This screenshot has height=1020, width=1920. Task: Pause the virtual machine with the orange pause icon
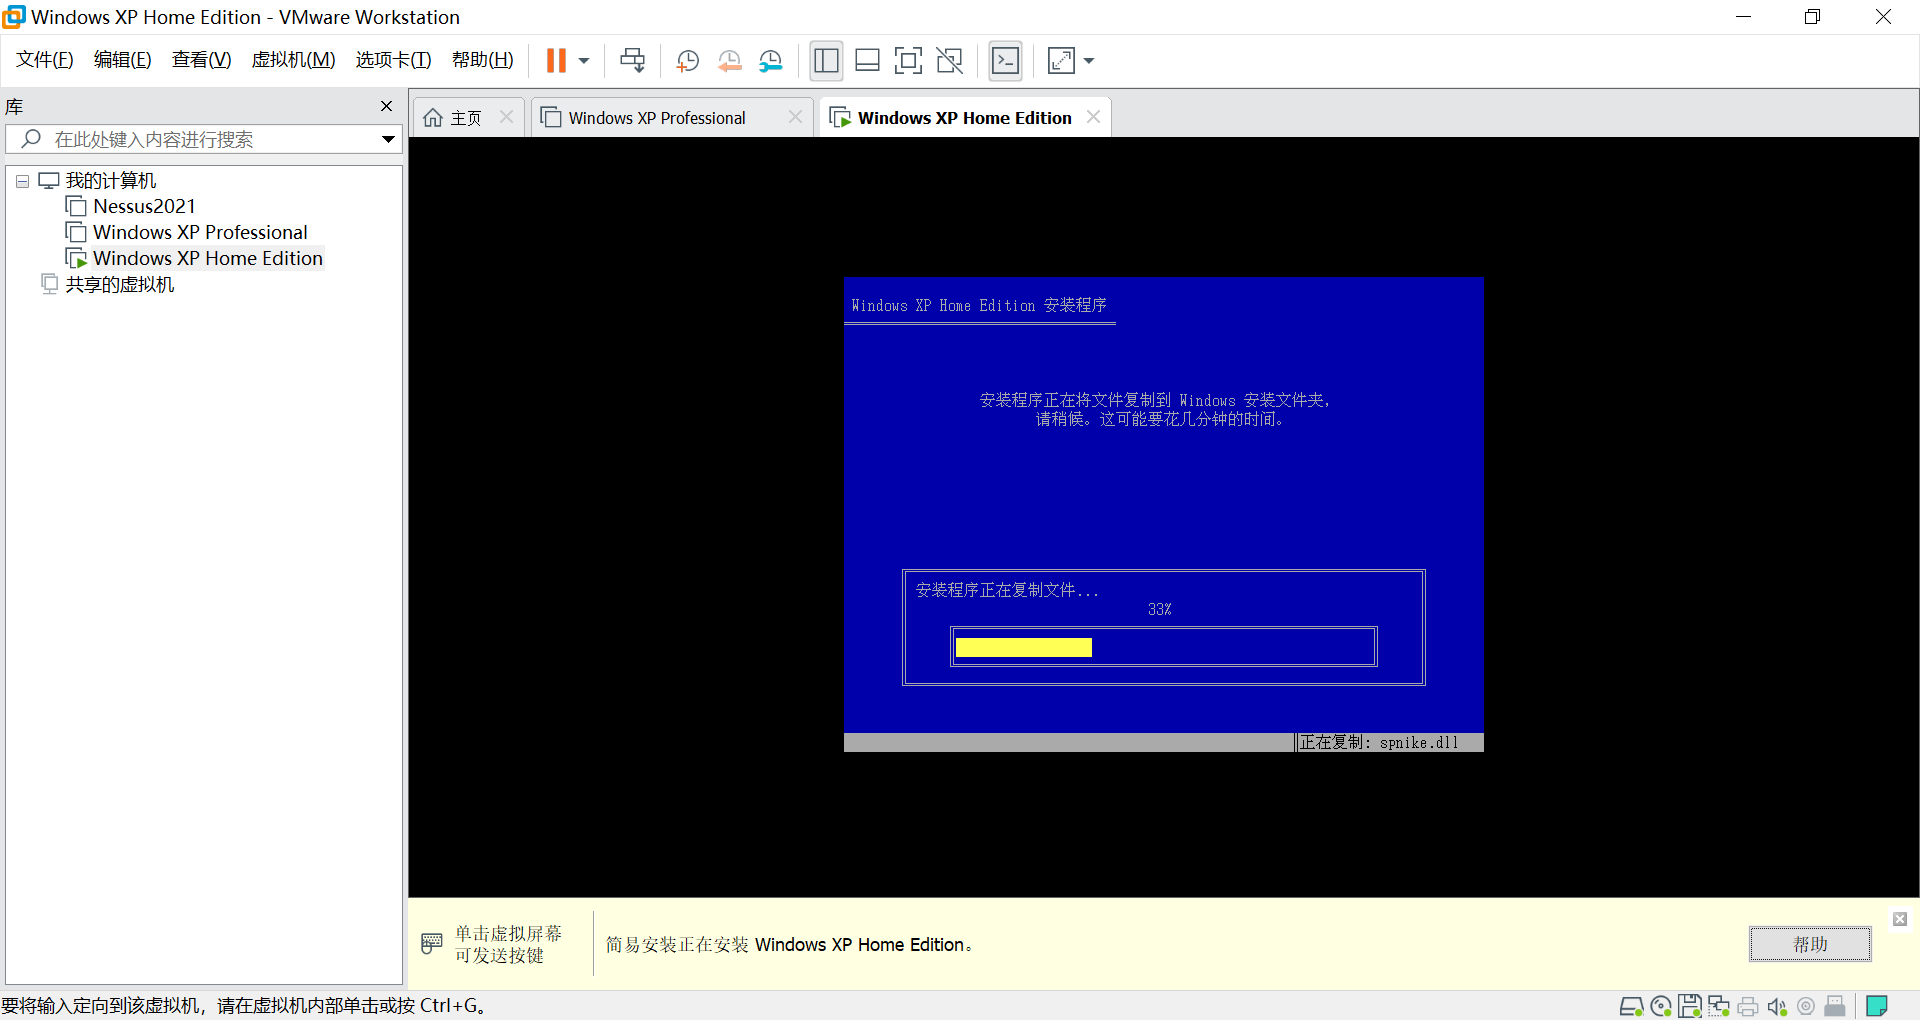[x=556, y=61]
